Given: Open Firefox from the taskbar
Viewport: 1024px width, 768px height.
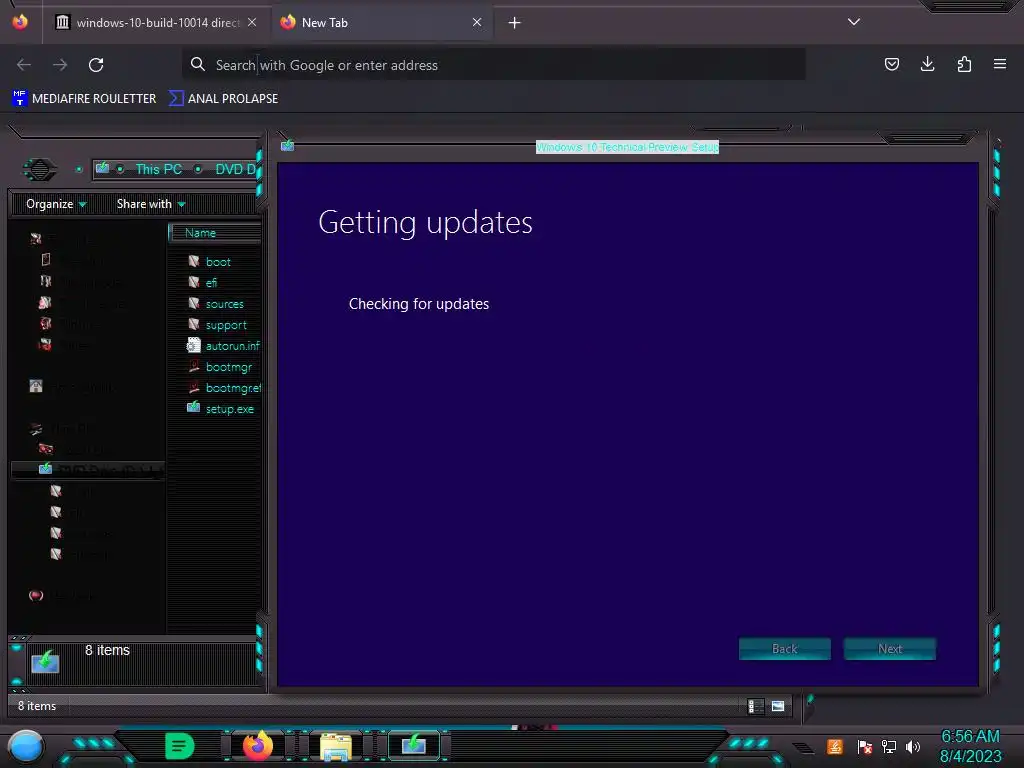Looking at the screenshot, I should tap(257, 746).
